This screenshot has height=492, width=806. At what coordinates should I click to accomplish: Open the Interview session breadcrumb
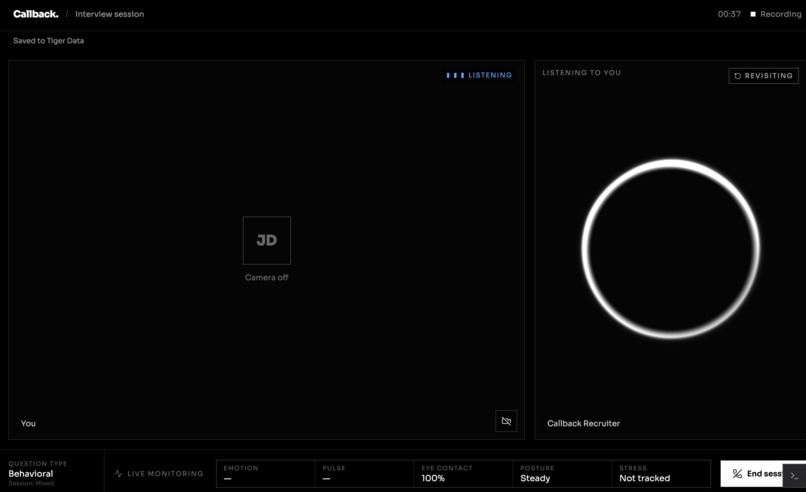(x=109, y=14)
